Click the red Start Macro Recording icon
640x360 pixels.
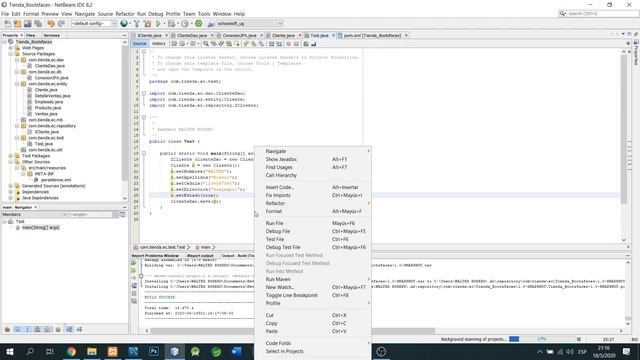tap(289, 44)
